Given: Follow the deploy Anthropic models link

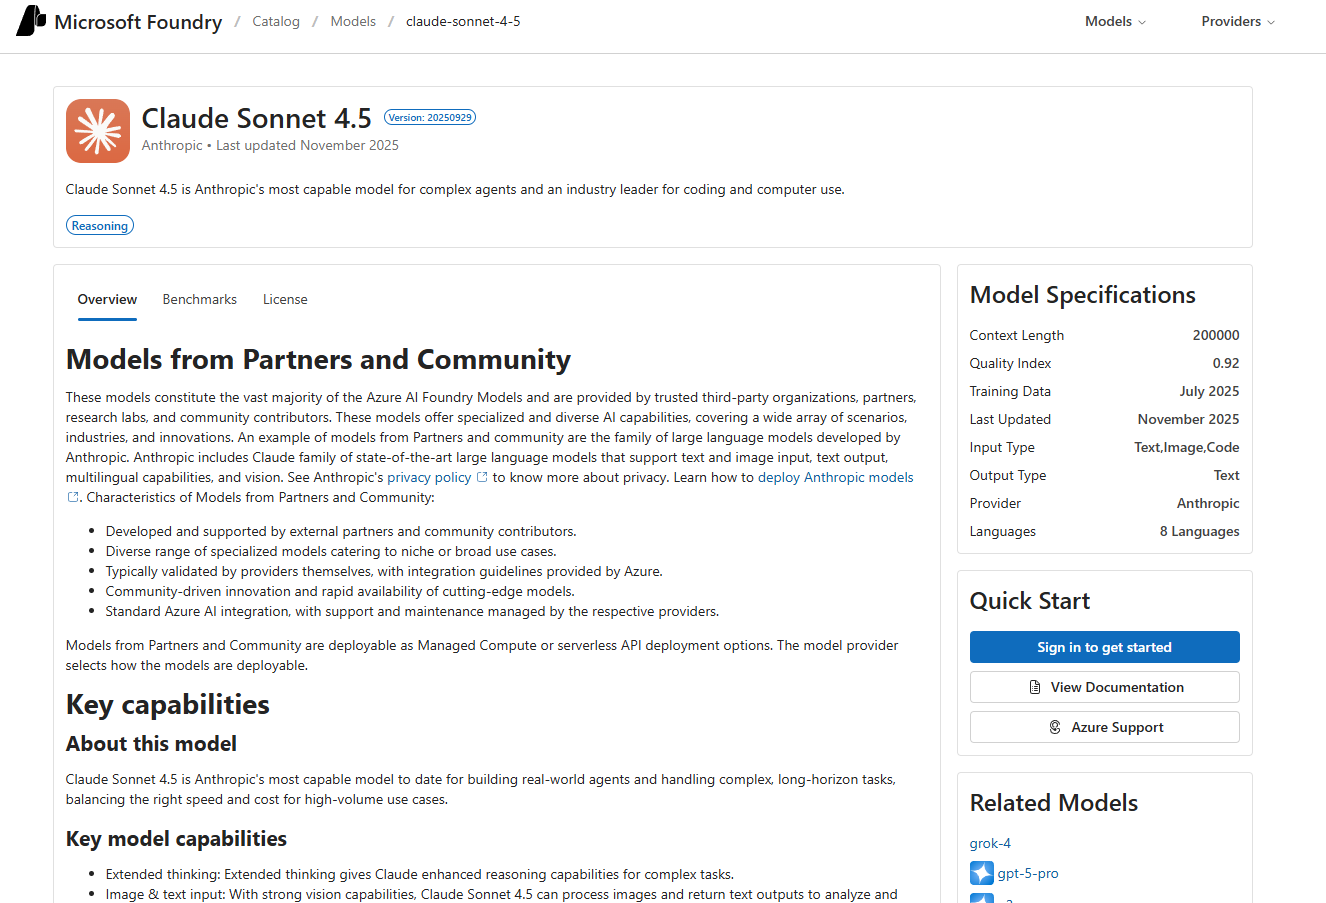Looking at the screenshot, I should tap(836, 477).
